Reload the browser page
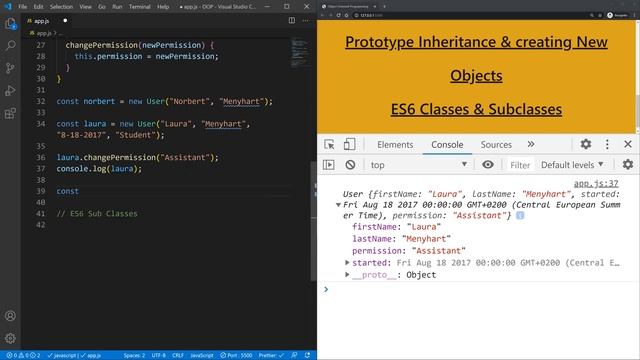 click(338, 15)
